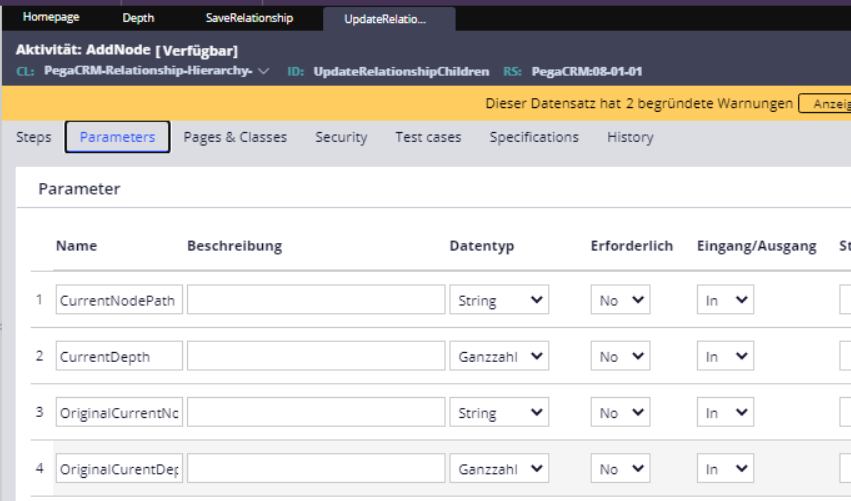Open the Specifications tab

(534, 137)
